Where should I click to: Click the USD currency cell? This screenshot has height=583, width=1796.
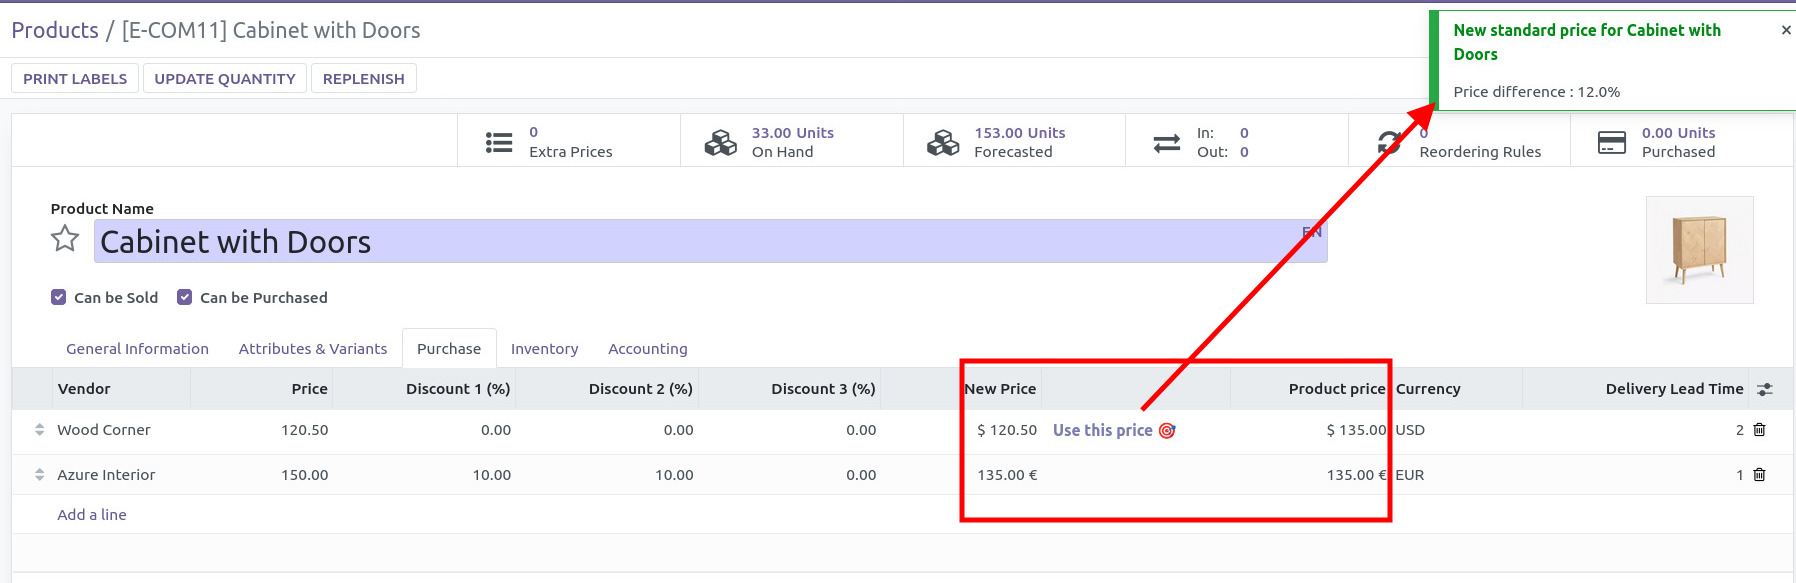coord(1457,430)
